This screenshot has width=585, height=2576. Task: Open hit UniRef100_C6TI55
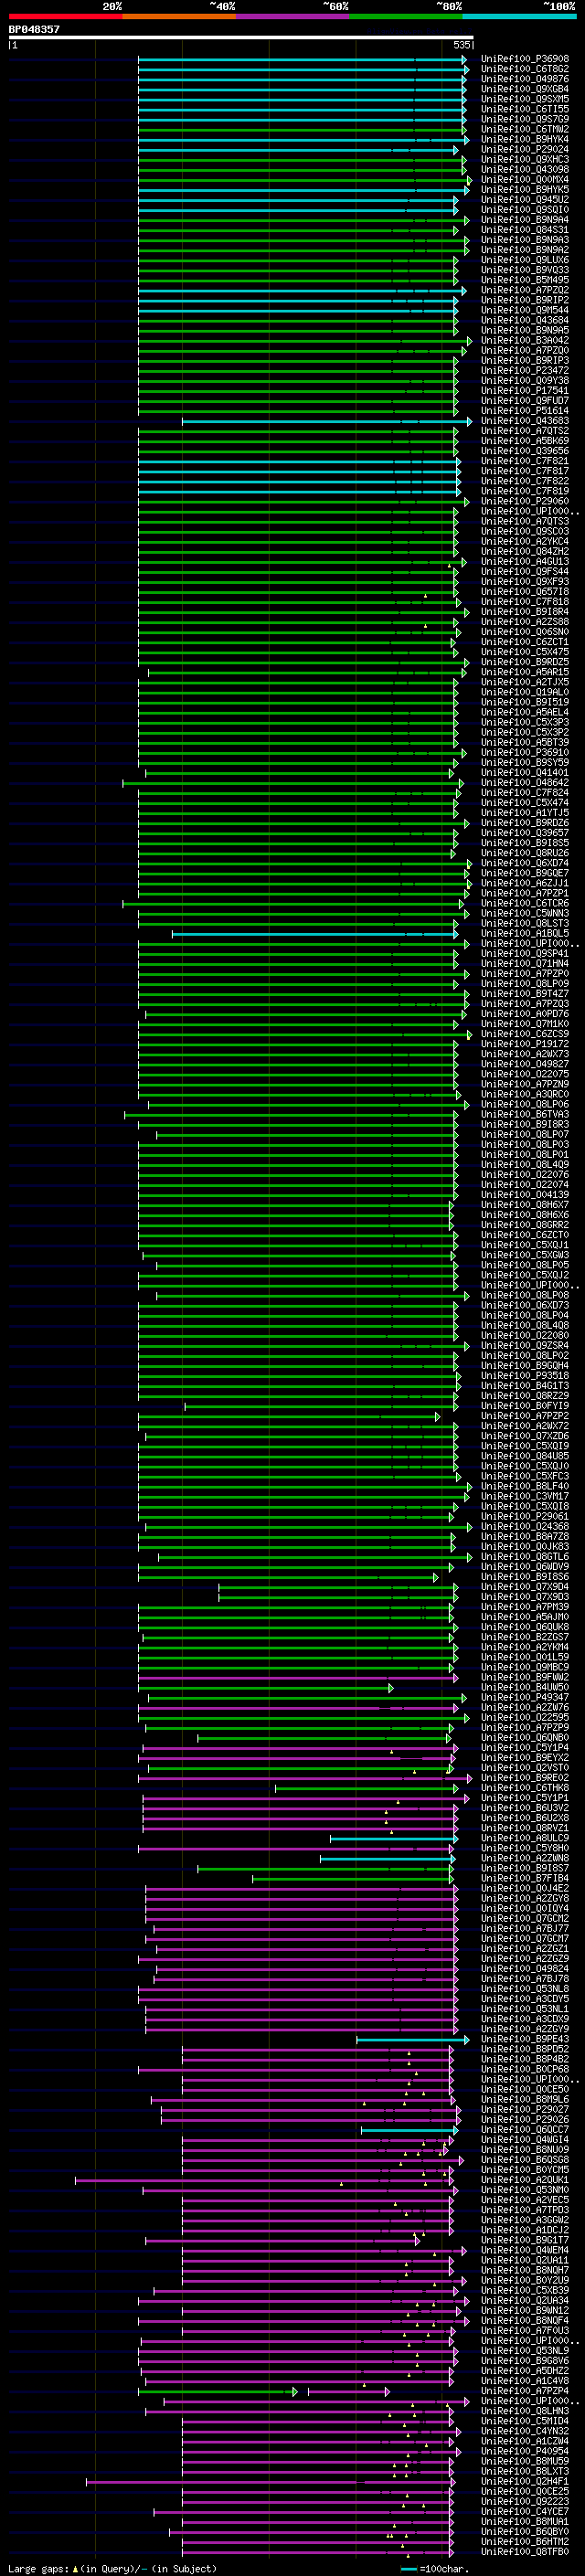(x=525, y=109)
